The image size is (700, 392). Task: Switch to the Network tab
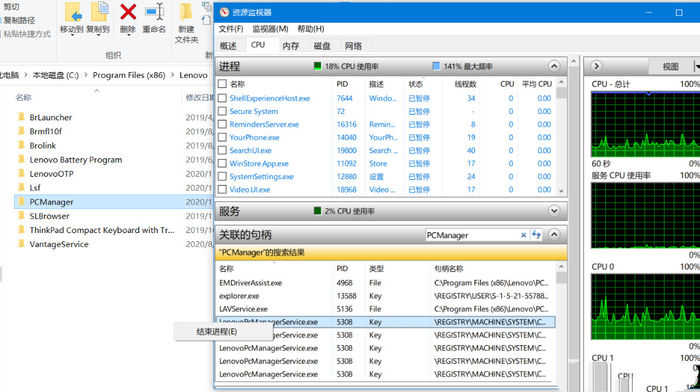[353, 46]
